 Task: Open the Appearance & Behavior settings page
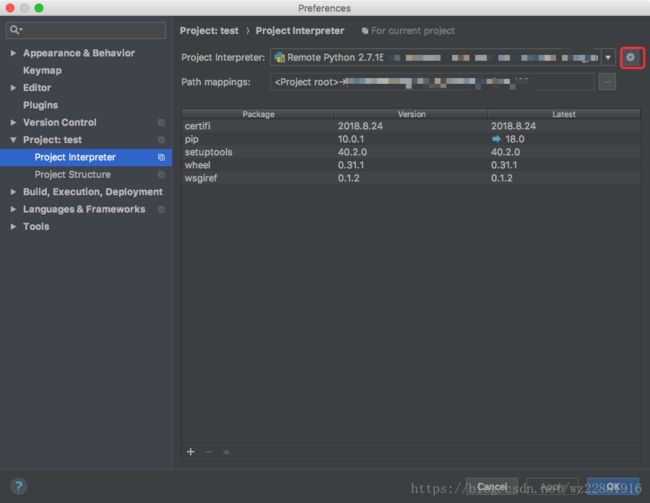tap(79, 53)
